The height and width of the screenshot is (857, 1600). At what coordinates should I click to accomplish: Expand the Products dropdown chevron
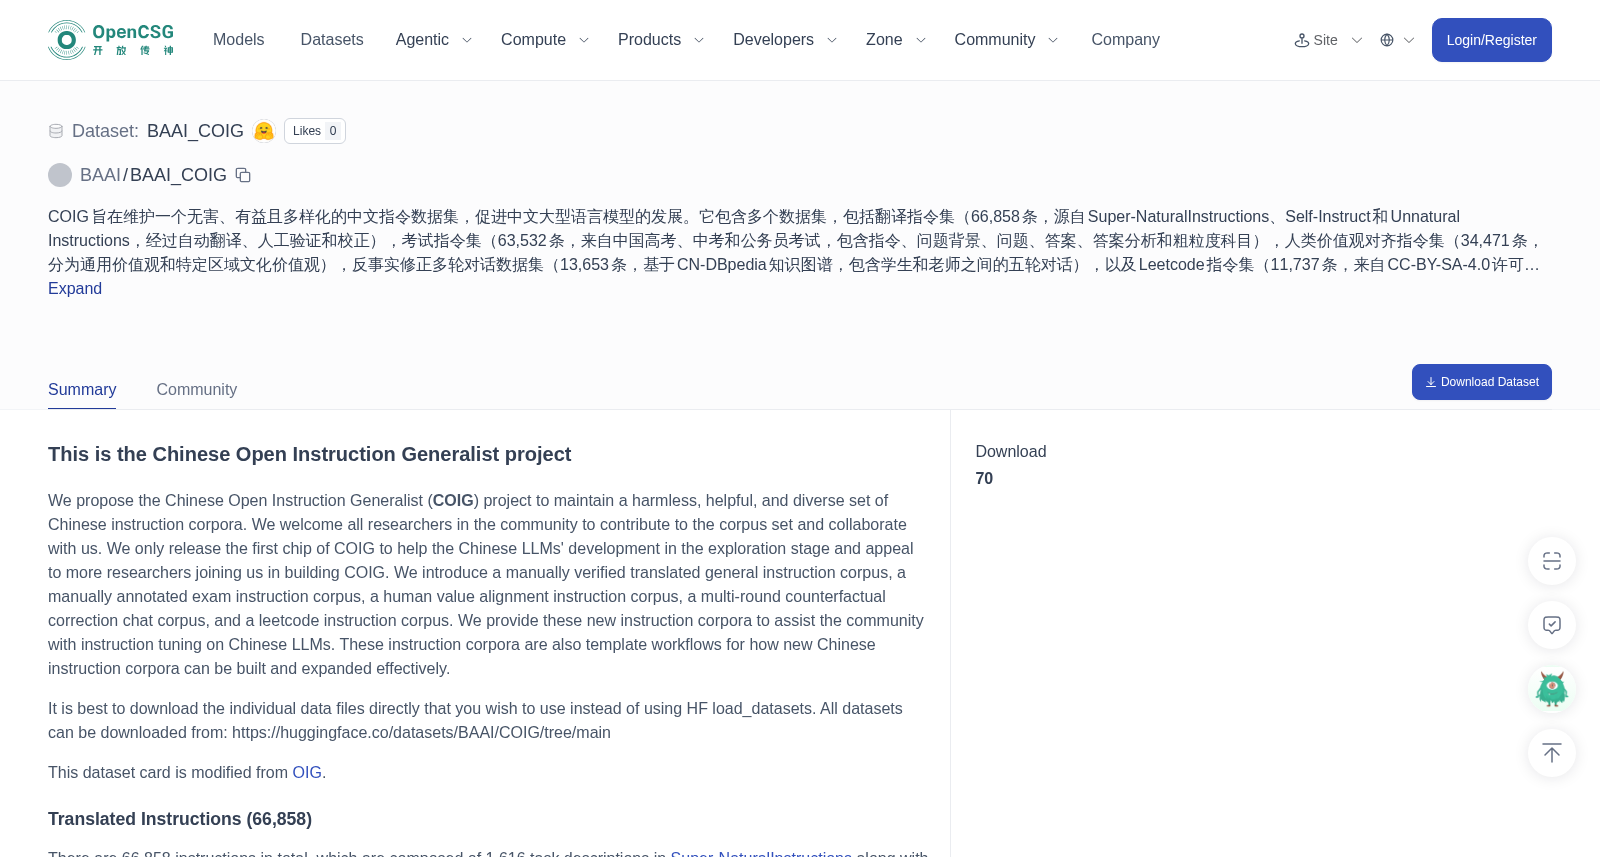[x=699, y=40]
